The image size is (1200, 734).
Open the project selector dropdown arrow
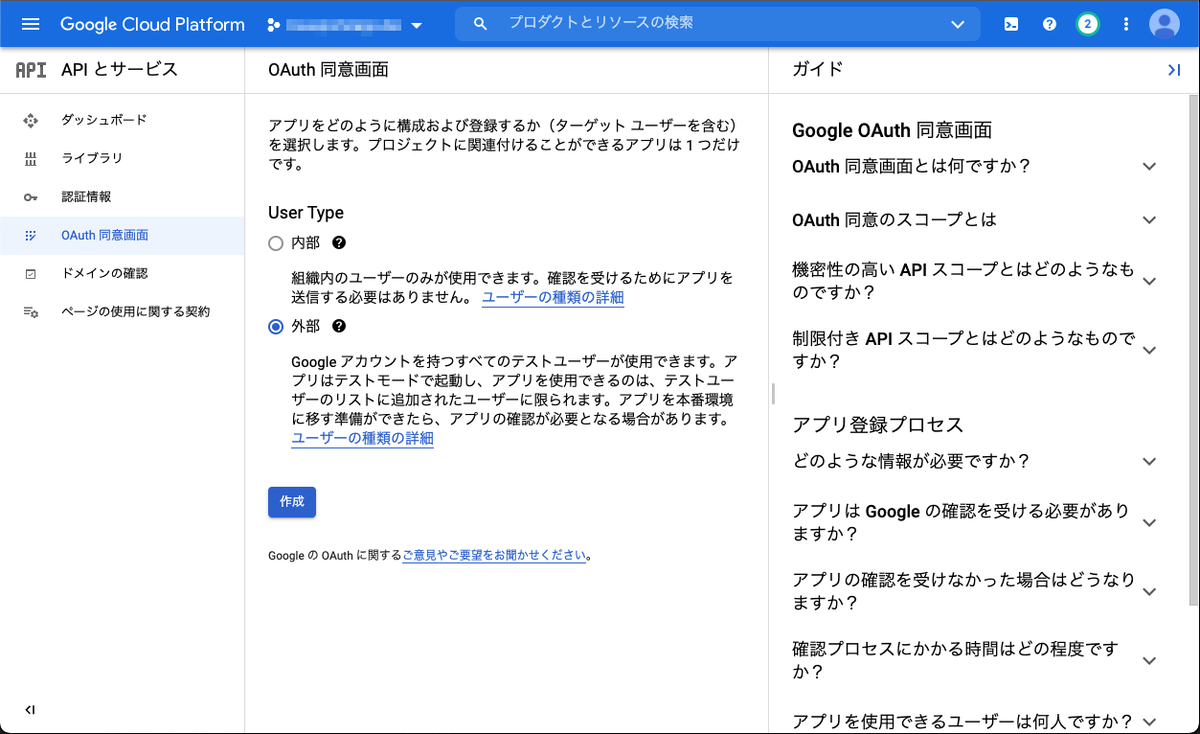417,25
